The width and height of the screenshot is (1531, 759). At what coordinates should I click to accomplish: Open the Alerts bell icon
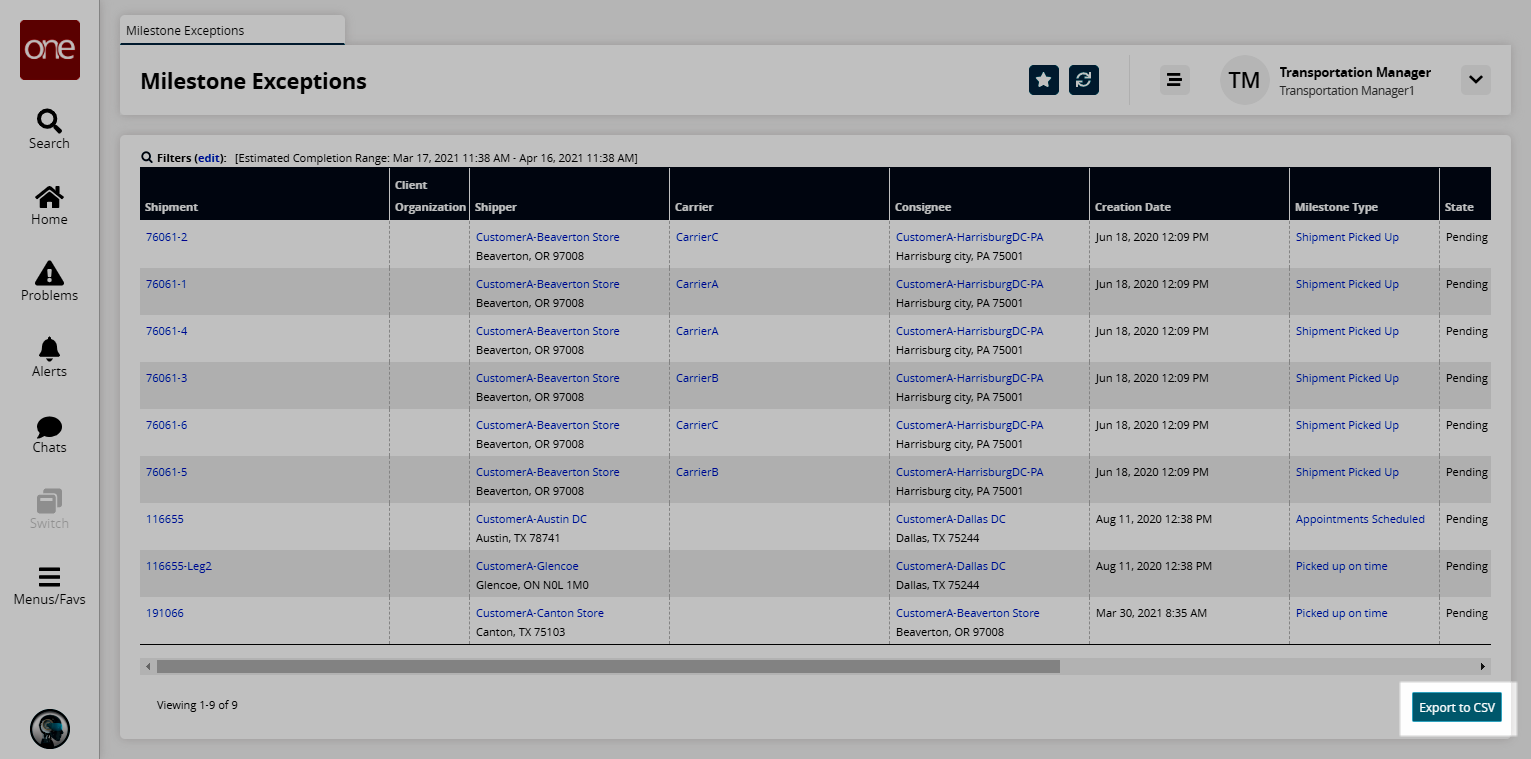coord(49,348)
